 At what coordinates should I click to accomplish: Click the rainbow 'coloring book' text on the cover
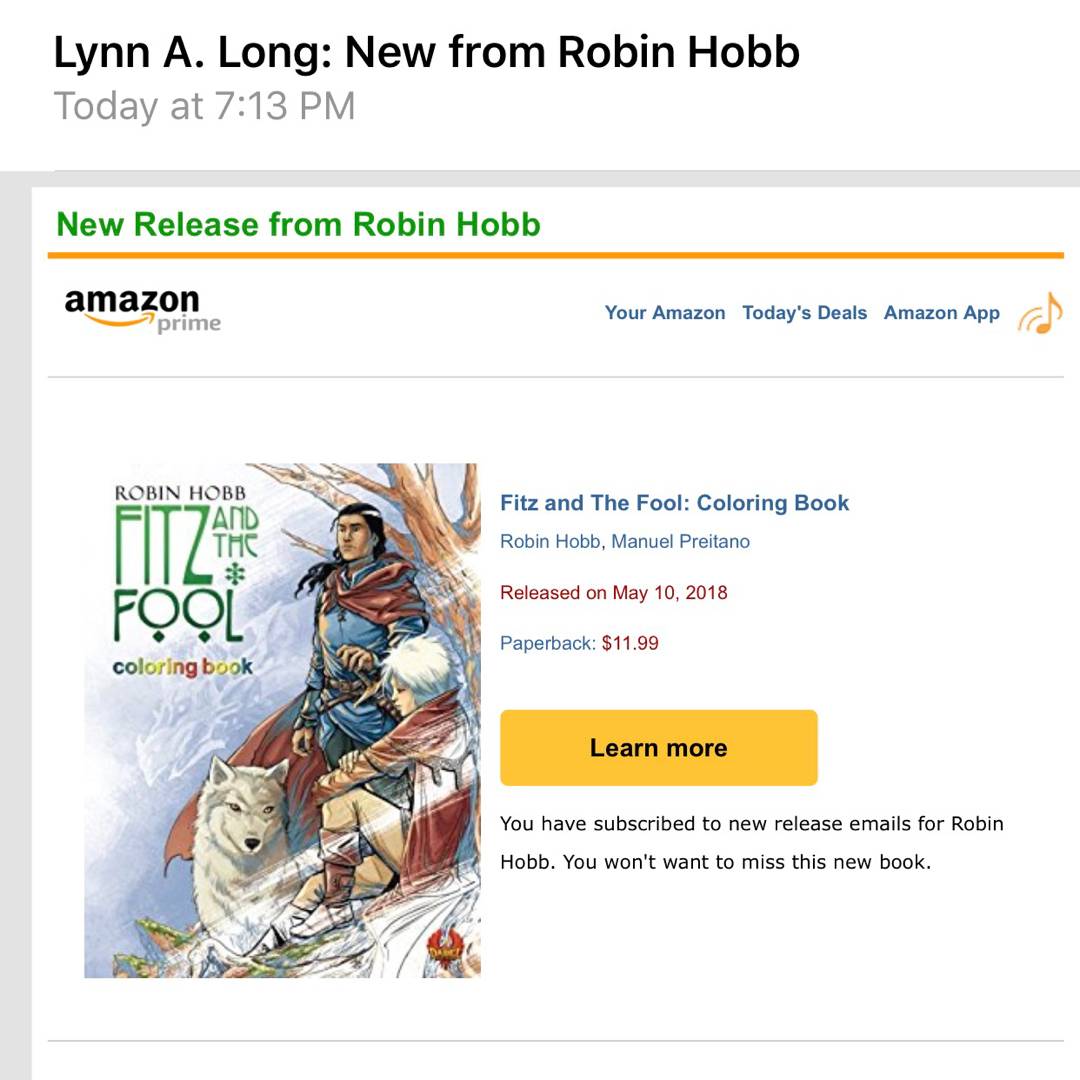click(182, 667)
